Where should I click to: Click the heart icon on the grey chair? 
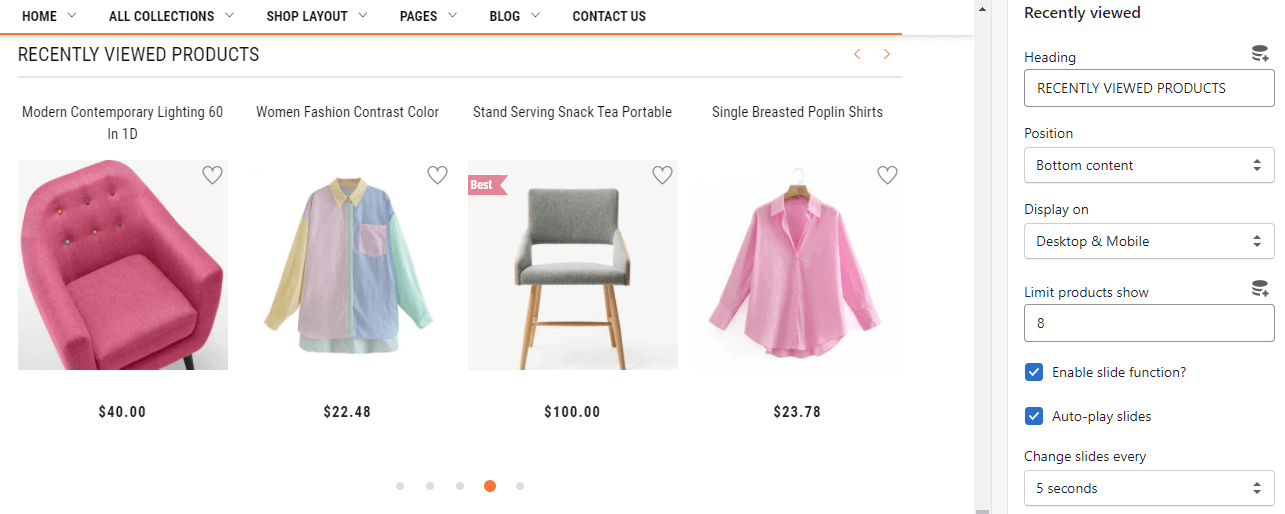tap(662, 175)
